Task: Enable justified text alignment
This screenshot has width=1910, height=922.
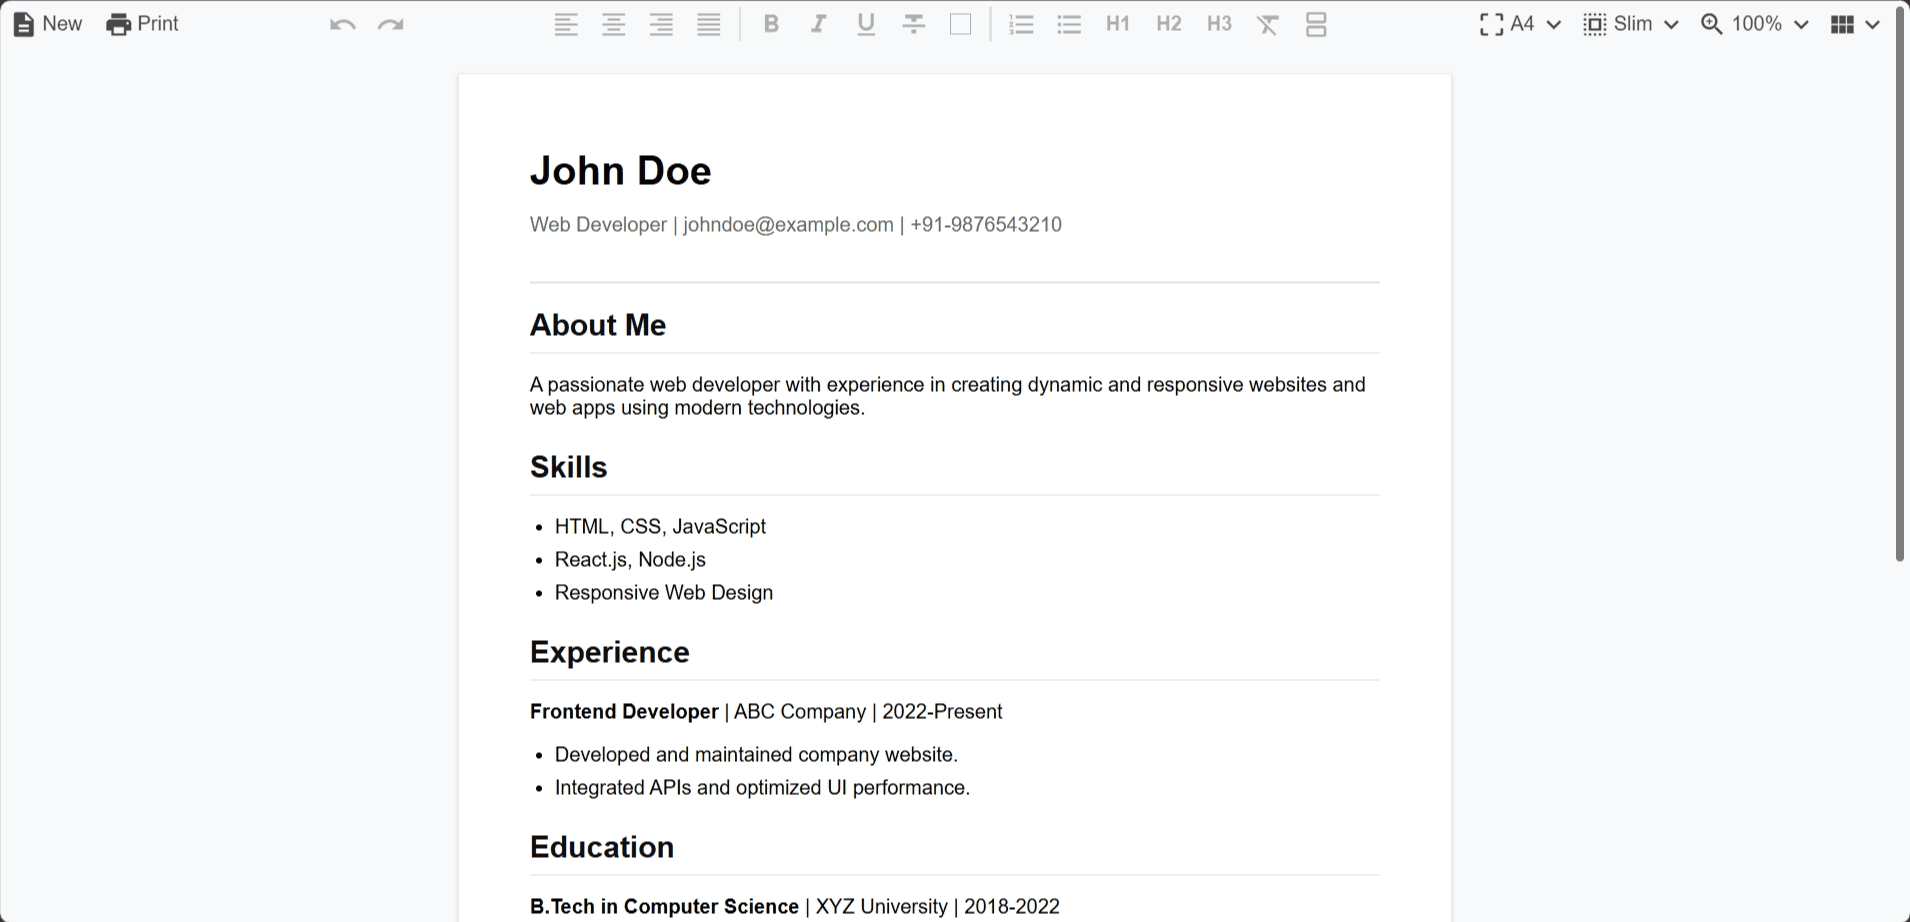Action: click(708, 23)
